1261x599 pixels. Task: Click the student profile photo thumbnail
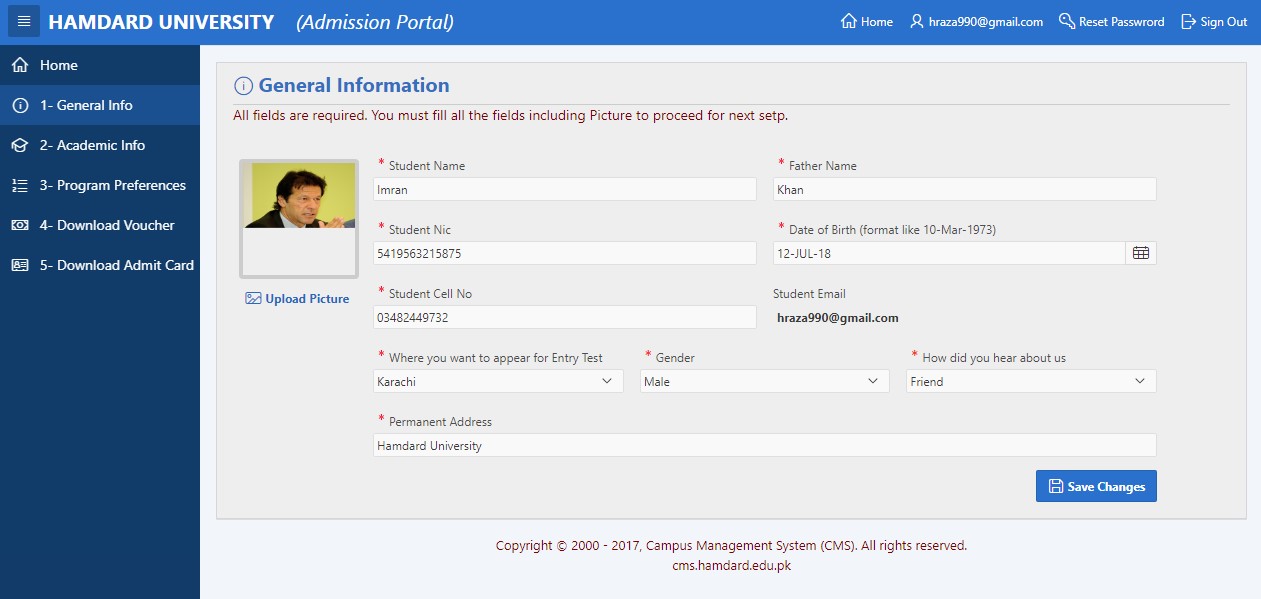click(x=299, y=218)
